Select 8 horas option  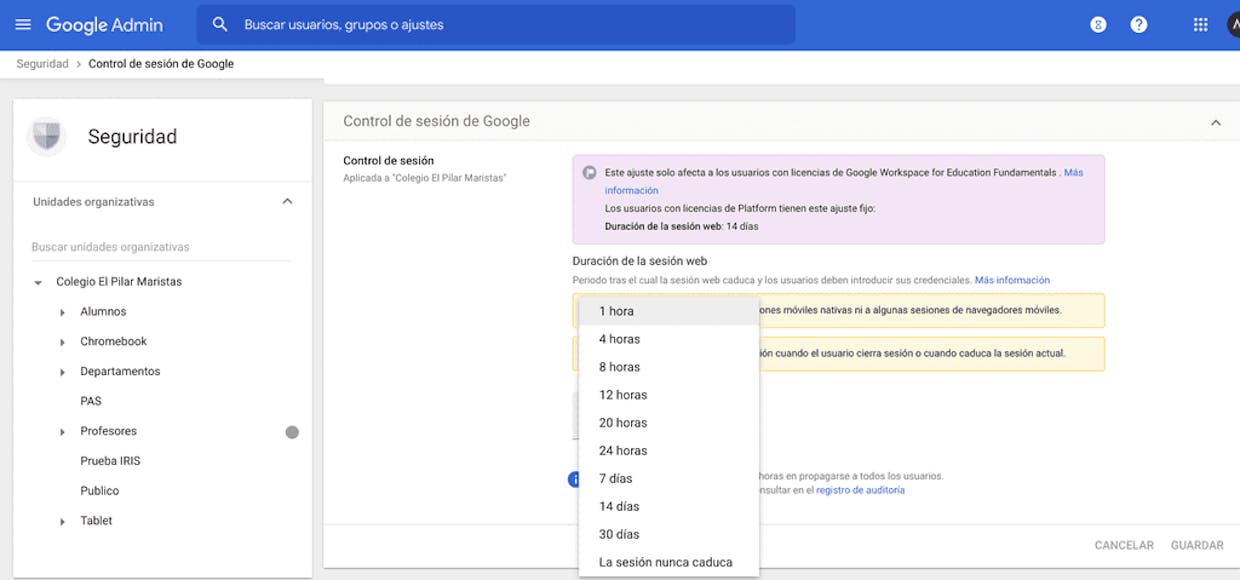pos(669,367)
